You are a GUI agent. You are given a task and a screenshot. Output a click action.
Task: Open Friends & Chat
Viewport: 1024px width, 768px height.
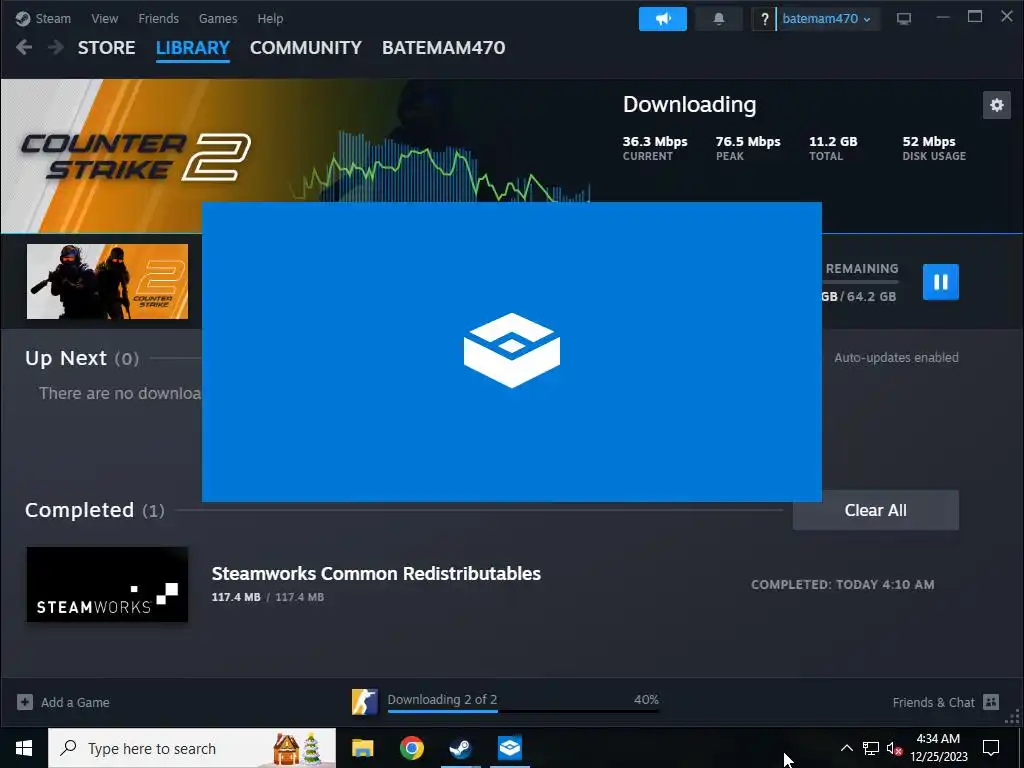tap(934, 702)
